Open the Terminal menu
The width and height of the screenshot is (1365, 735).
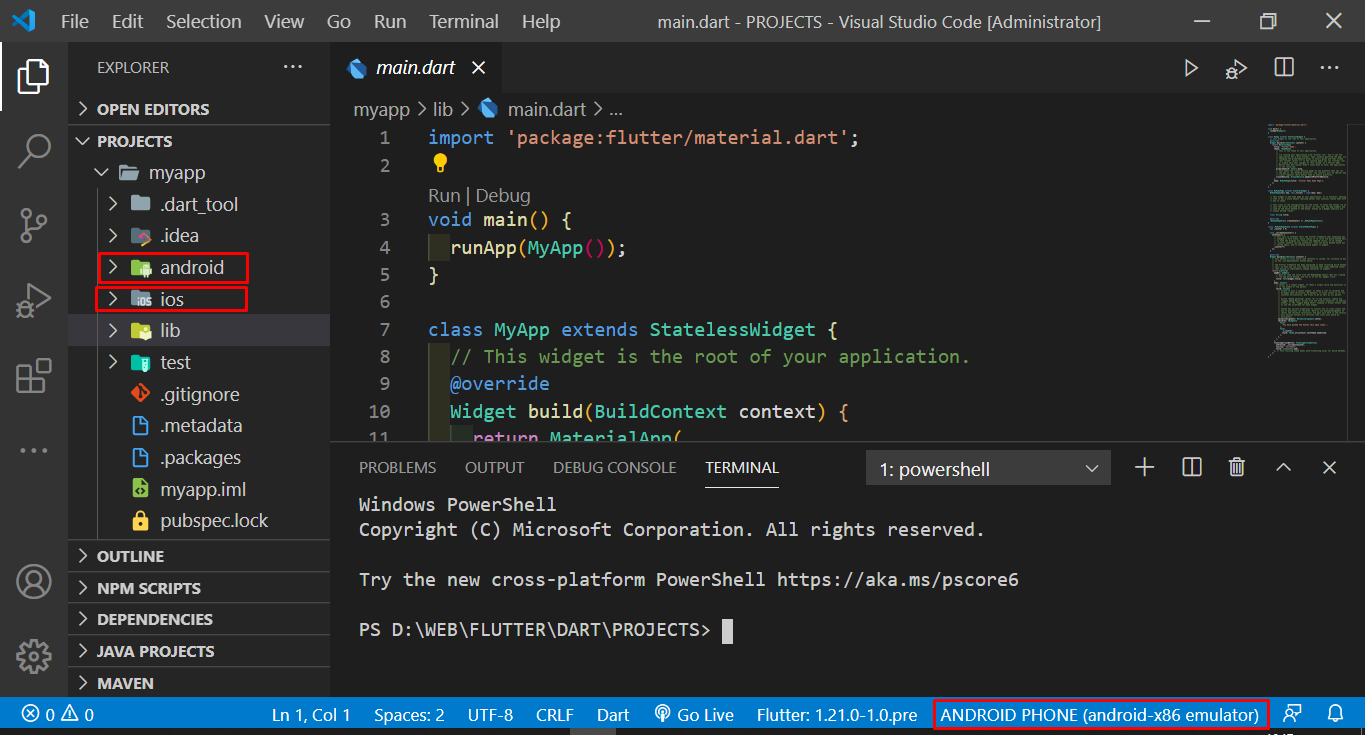[464, 21]
